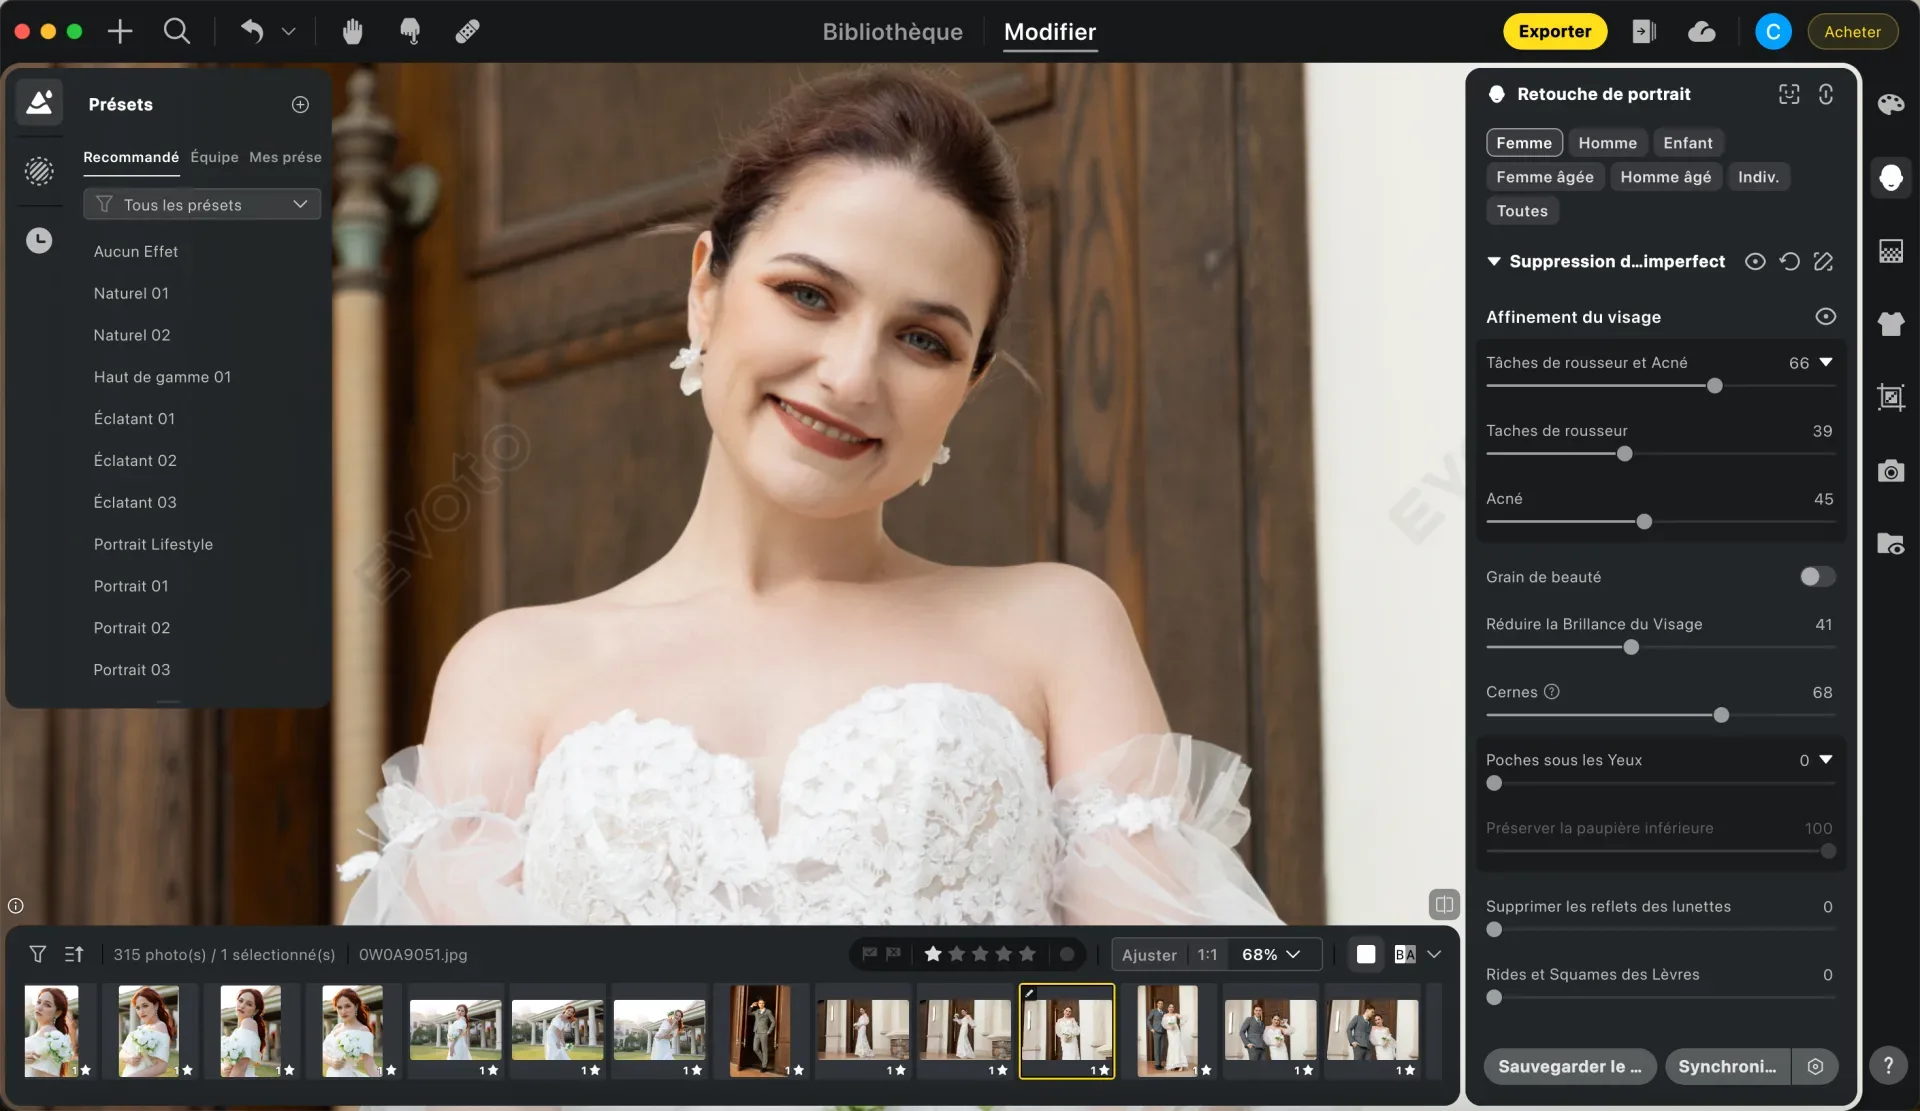Open the Équipe presets tab
Image resolution: width=1920 pixels, height=1111 pixels.
coord(214,157)
